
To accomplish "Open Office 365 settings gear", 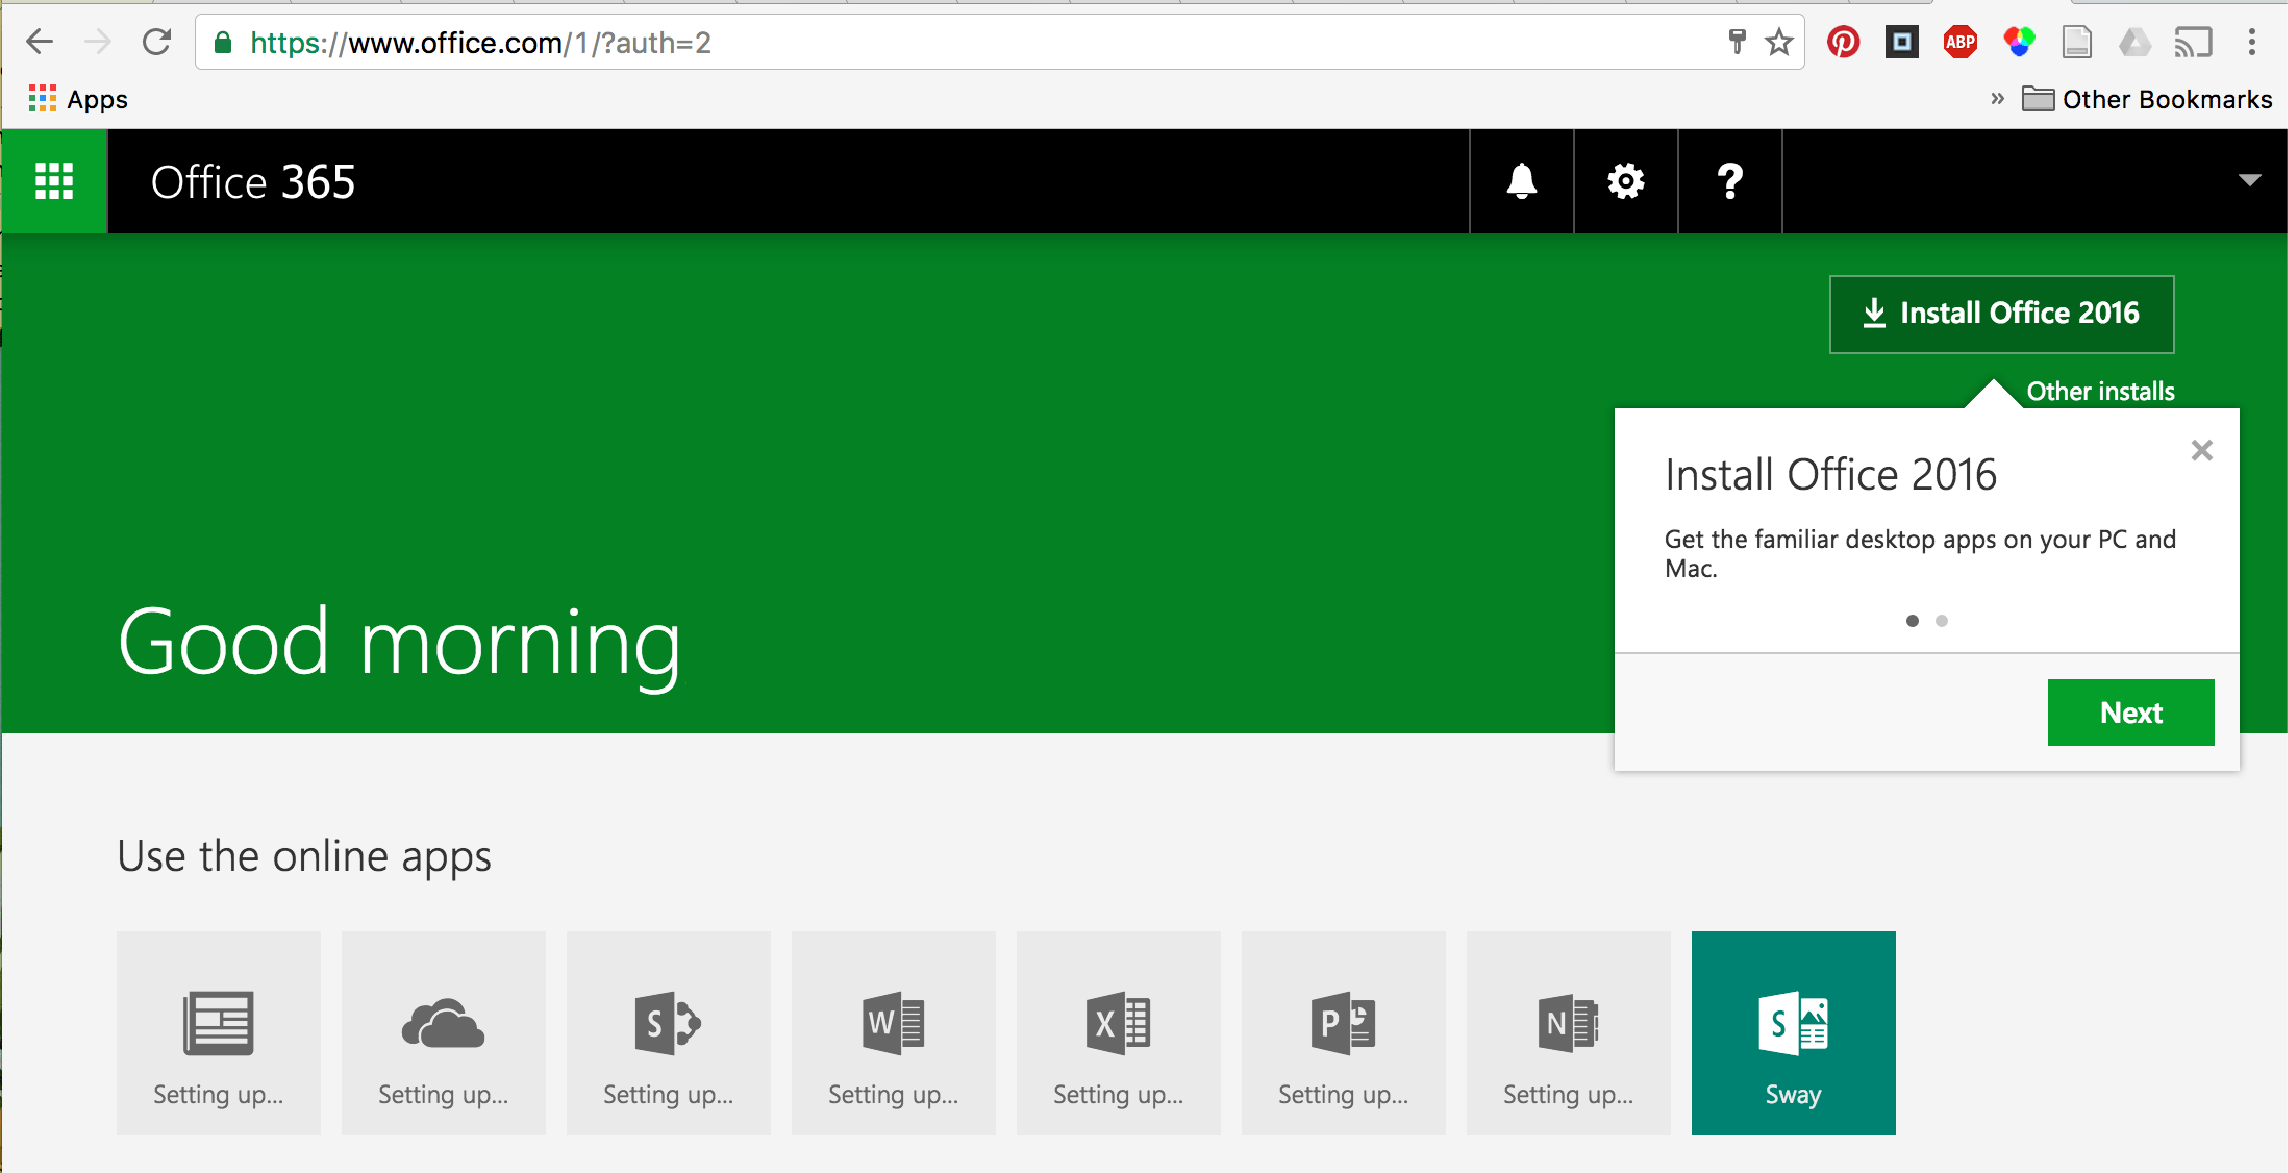I will 1625,181.
